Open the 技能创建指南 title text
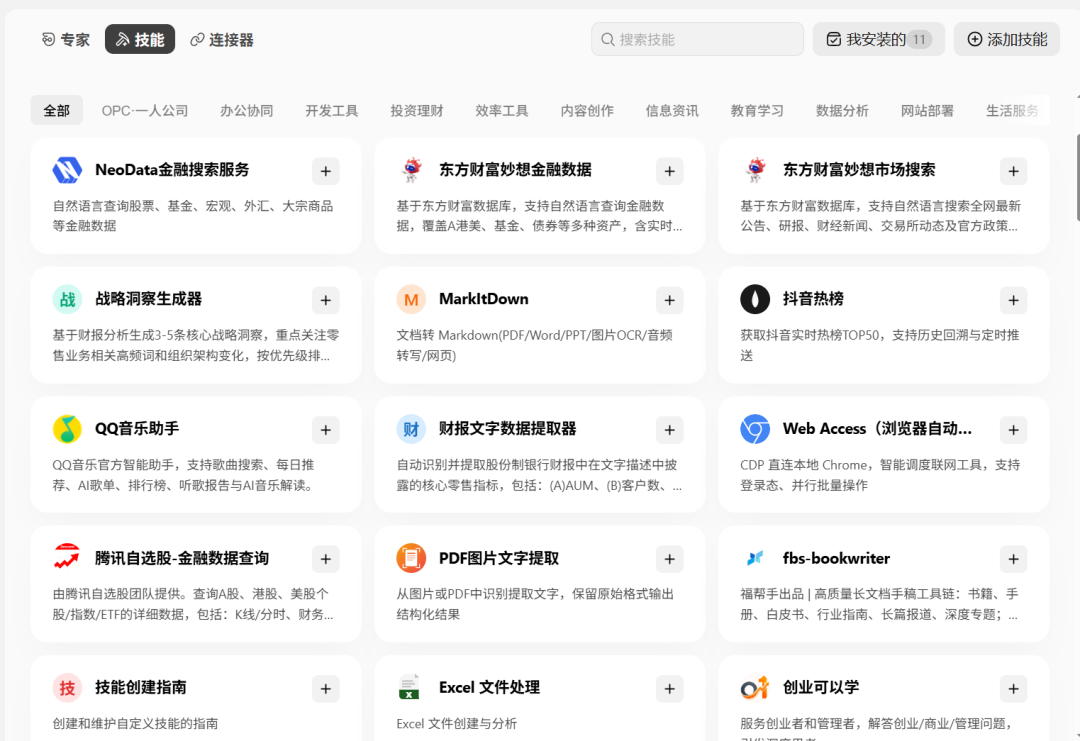The image size is (1080, 741). point(141,687)
